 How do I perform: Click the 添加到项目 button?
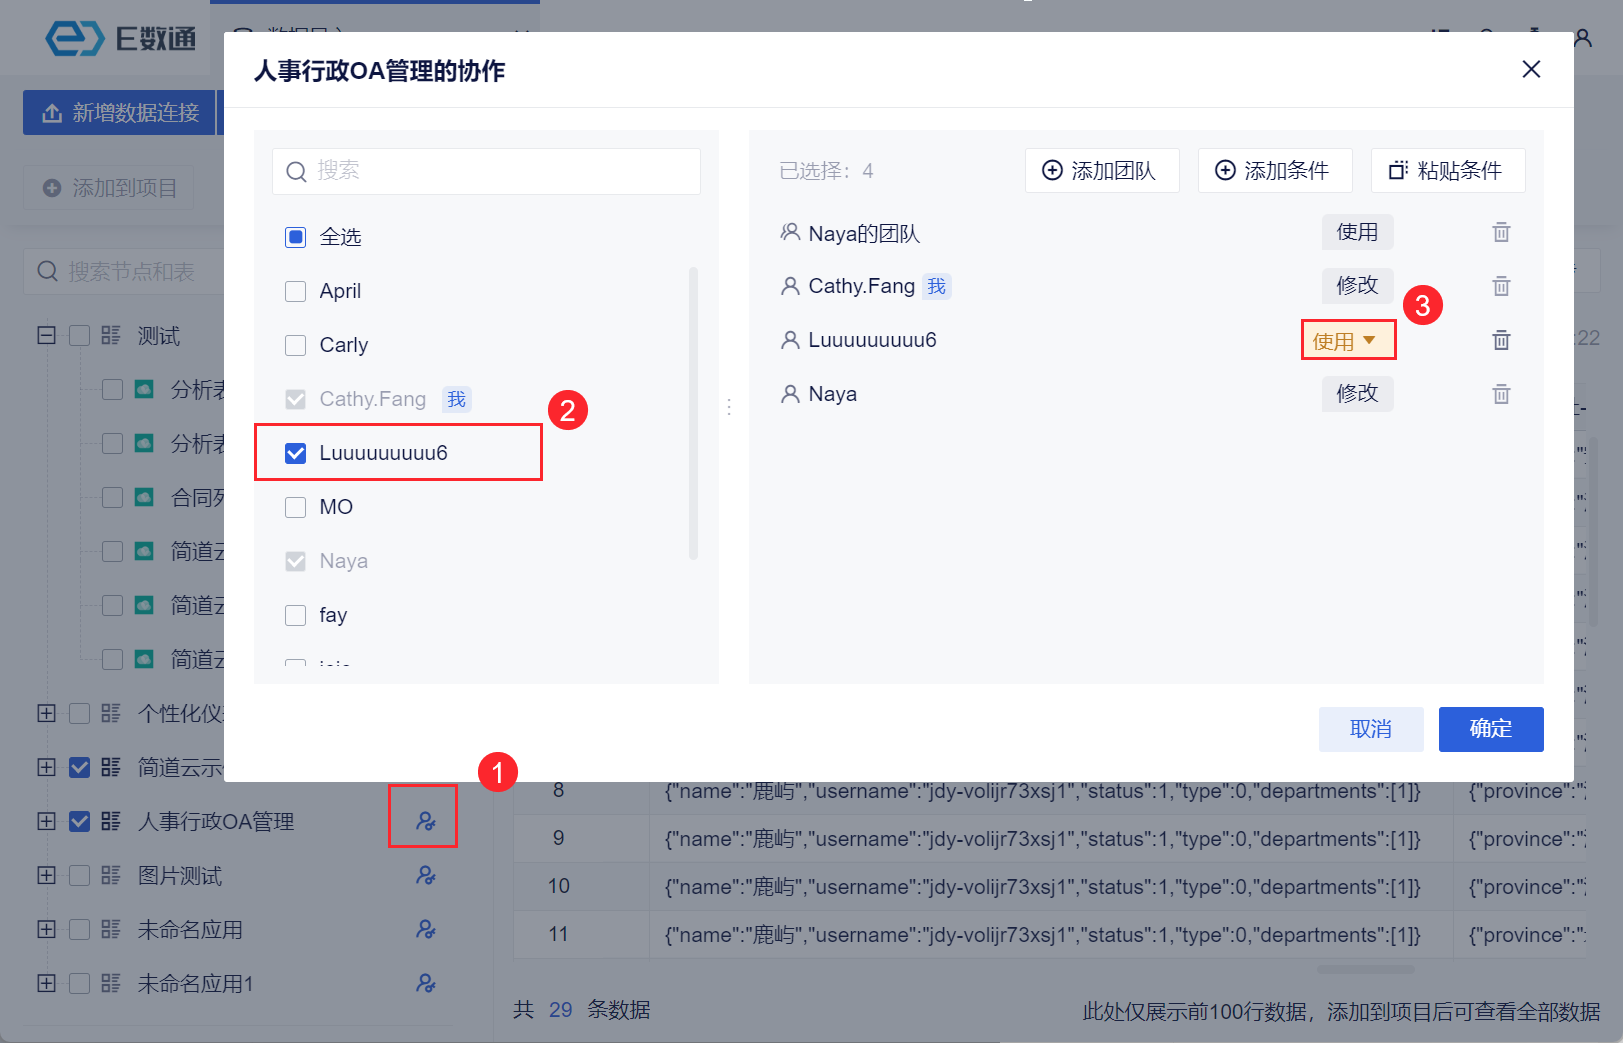(x=109, y=187)
